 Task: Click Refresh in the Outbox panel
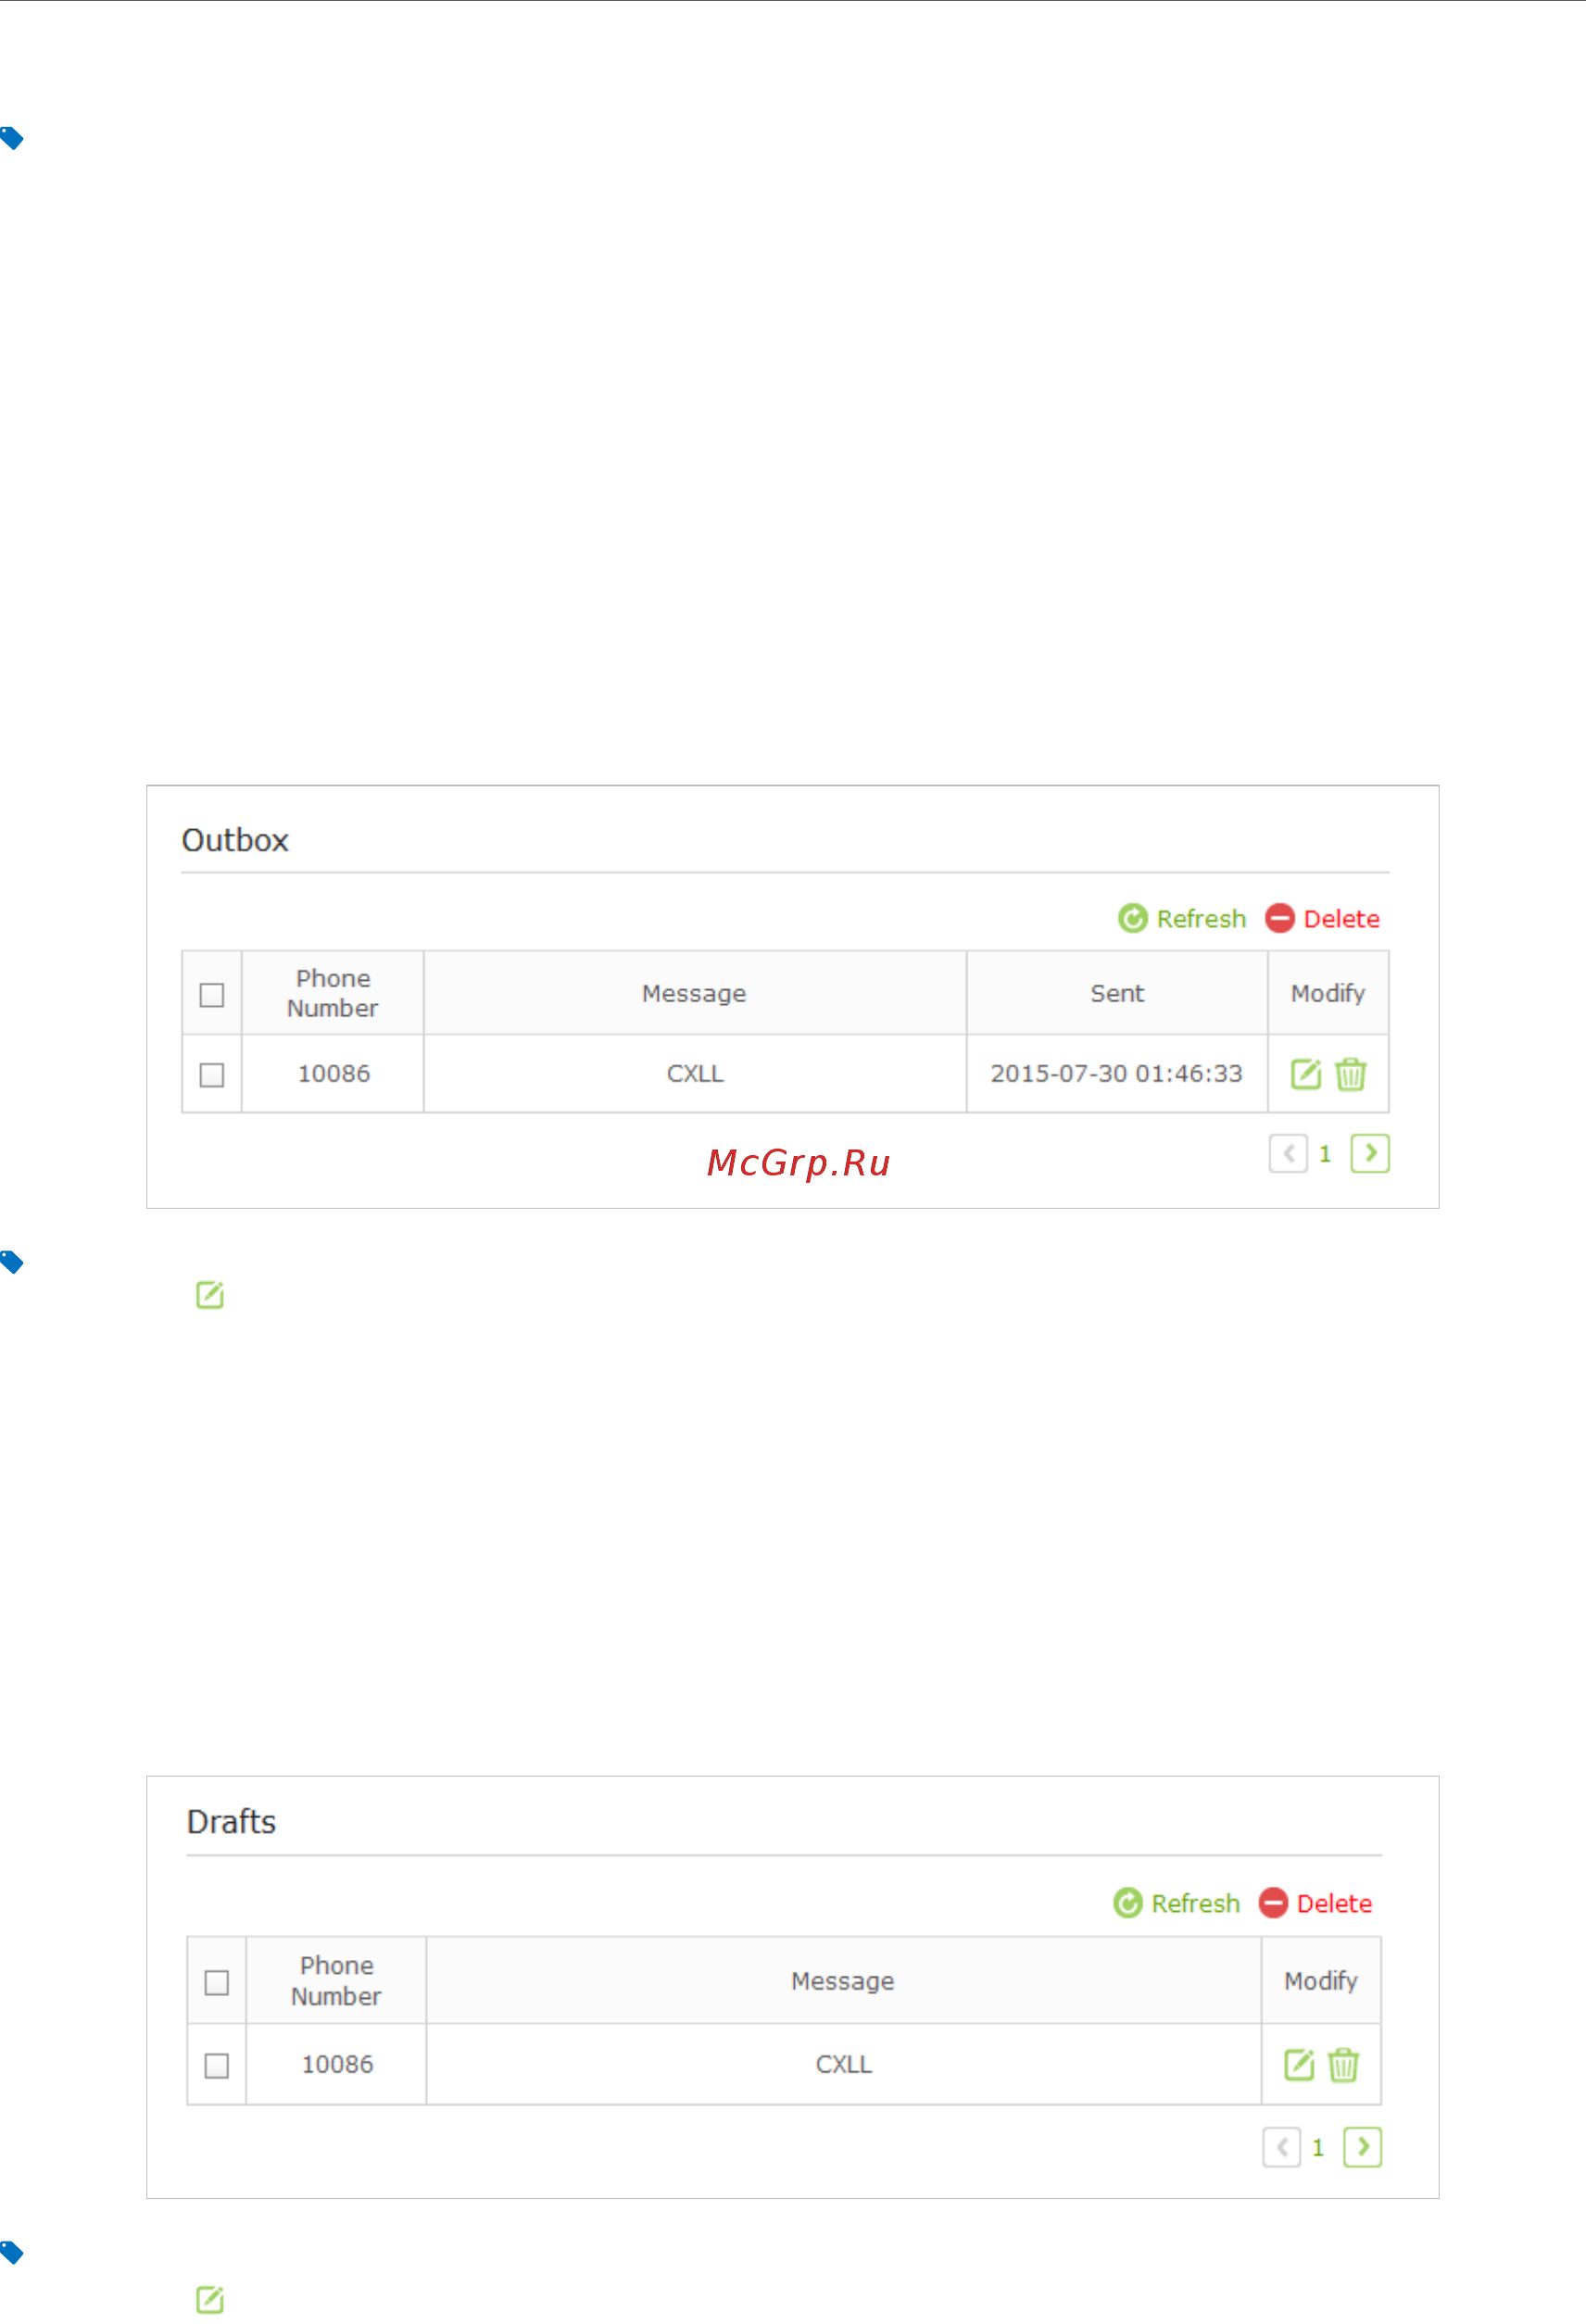pos(1182,918)
